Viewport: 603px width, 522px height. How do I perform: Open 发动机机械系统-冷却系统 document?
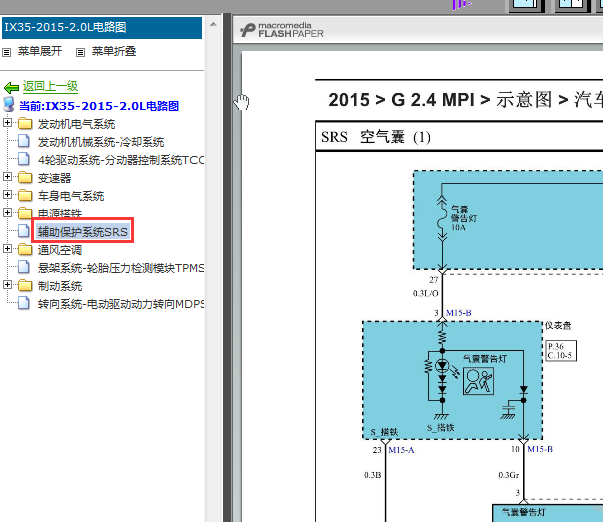click(x=101, y=142)
